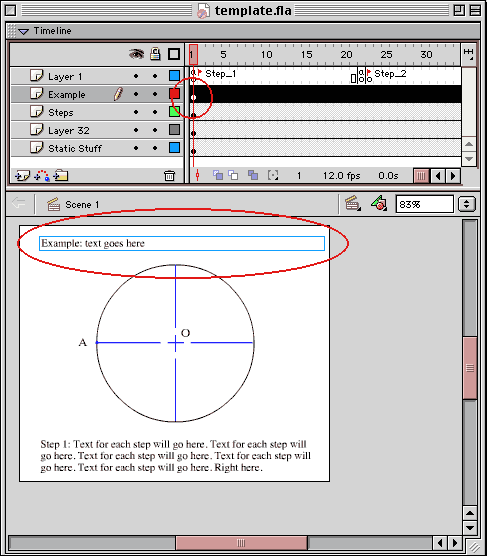Screen dimensions: 487x556
Task: Click the layers scroll down arrow
Action: pyautogui.click(x=469, y=159)
